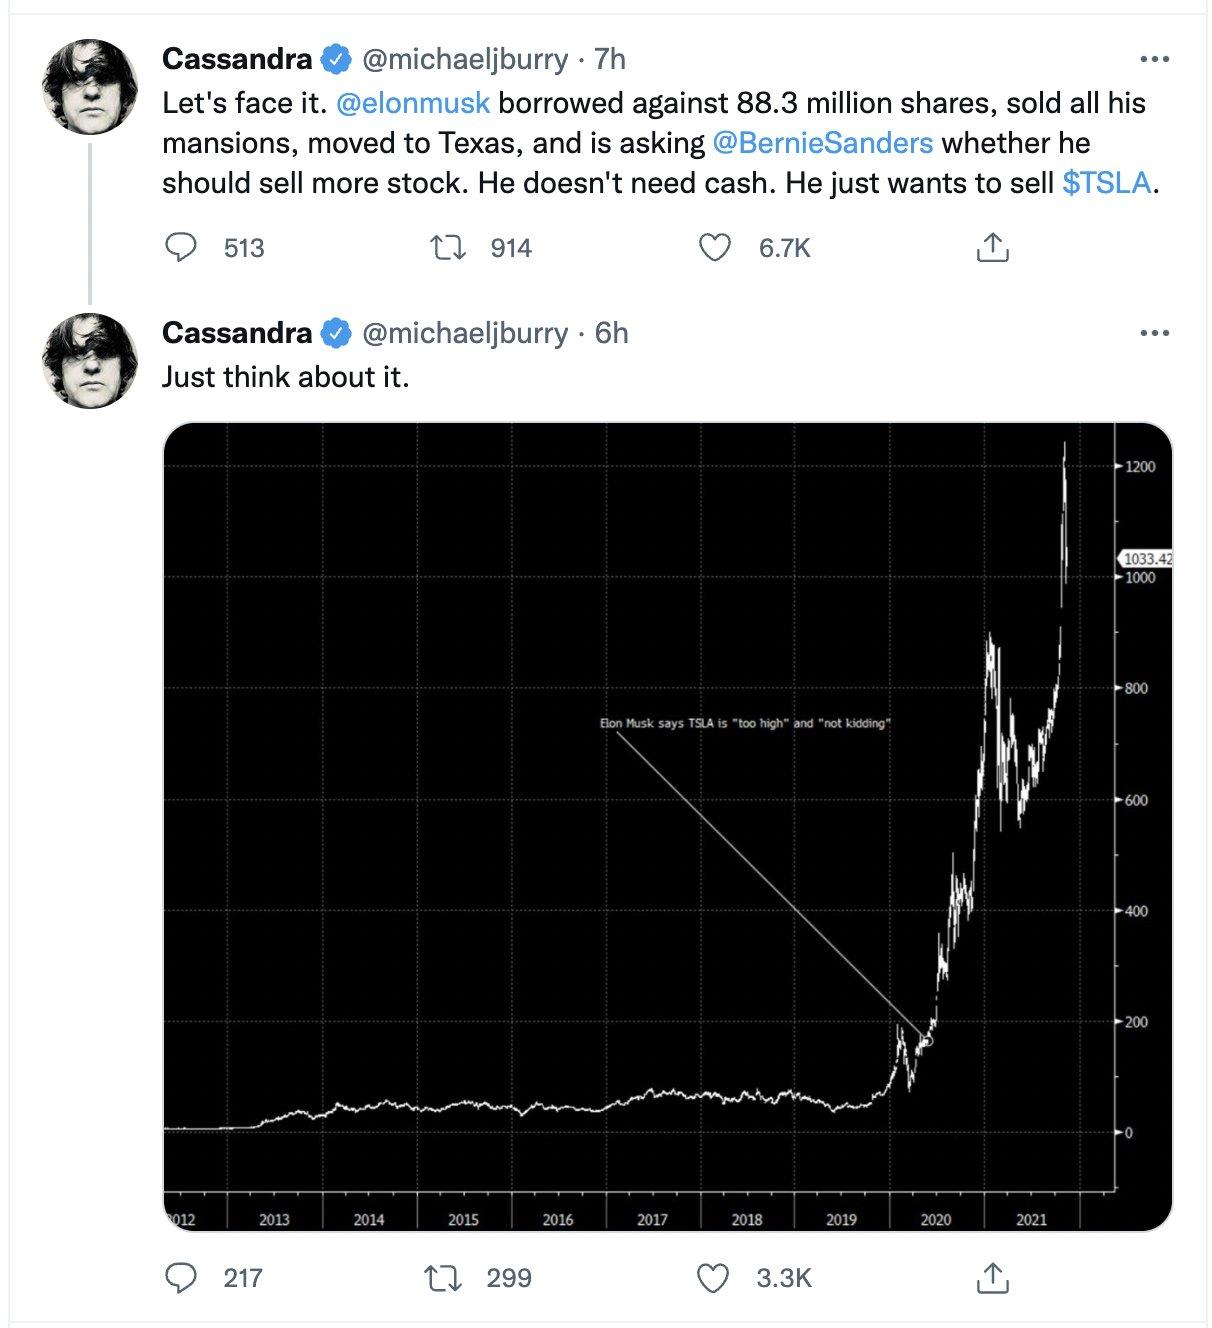Open the 6h timestamp of second tweet
Screen dimensions: 1212x1328
click(612, 333)
